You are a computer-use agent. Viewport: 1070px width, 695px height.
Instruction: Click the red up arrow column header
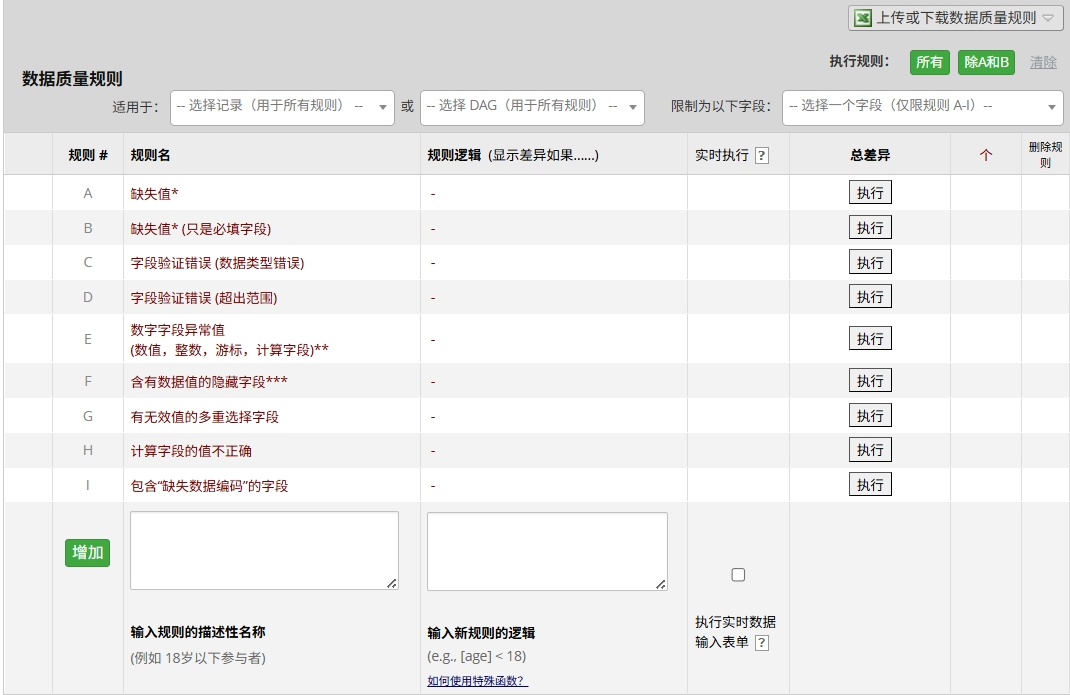[x=985, y=155]
